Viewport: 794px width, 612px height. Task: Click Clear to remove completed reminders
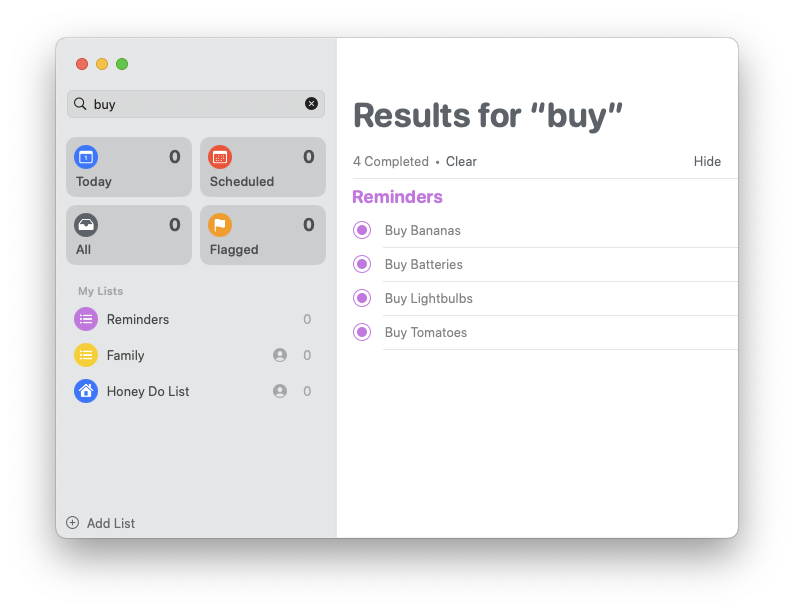461,161
